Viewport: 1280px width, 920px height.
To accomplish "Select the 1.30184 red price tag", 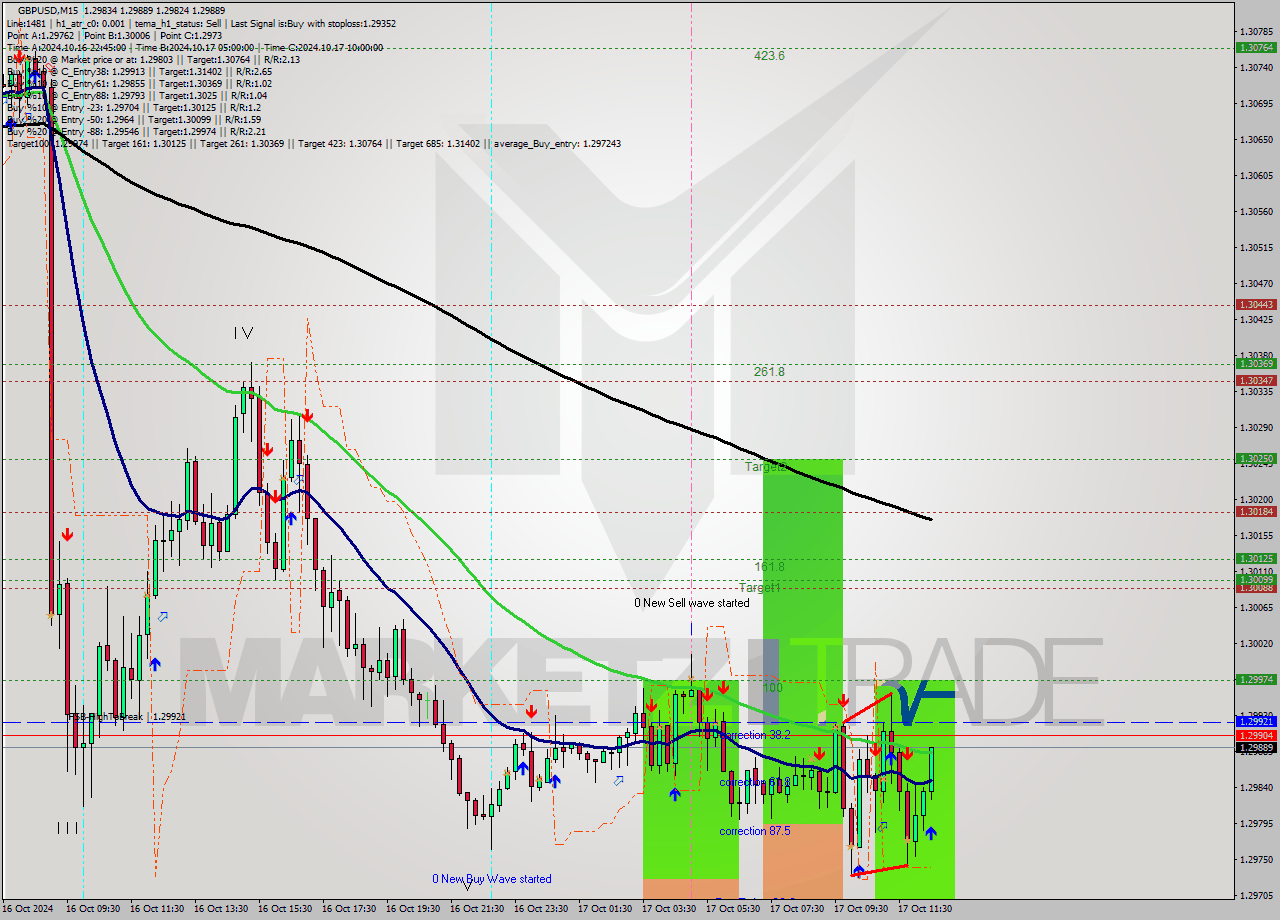I will click(x=1255, y=511).
